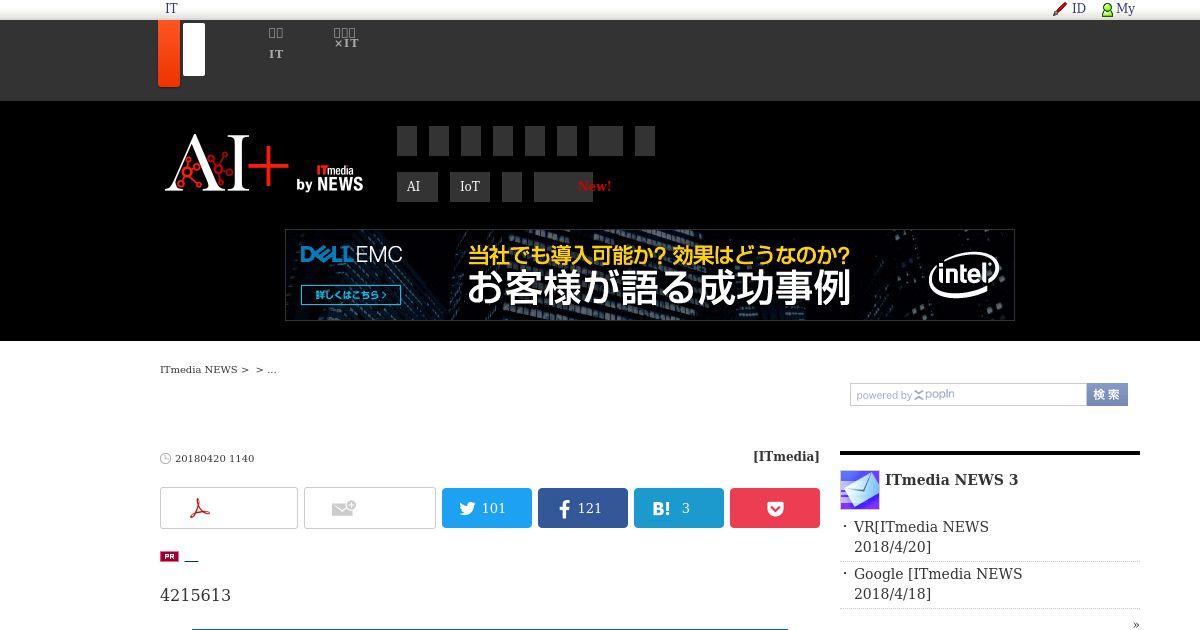Click the search submit button
The height and width of the screenshot is (630, 1200).
1107,395
